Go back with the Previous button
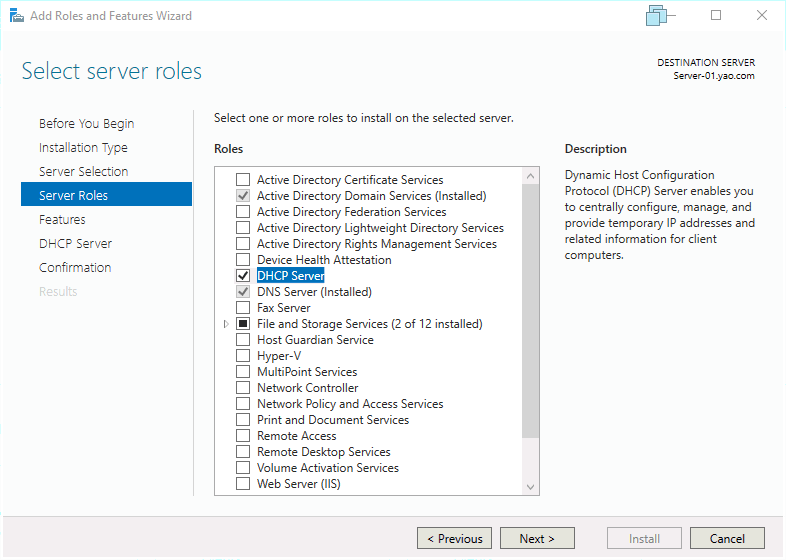The width and height of the screenshot is (786, 560). point(454,539)
